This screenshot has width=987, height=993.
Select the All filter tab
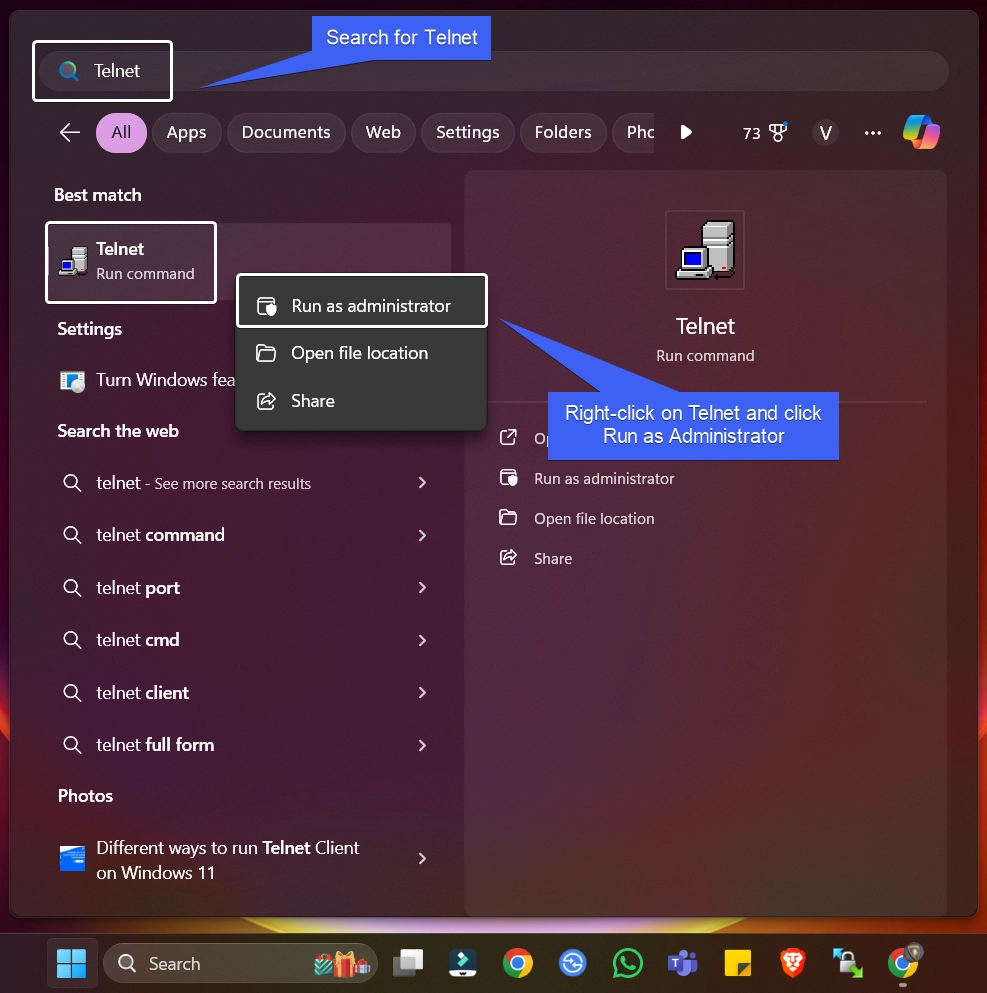pos(121,132)
